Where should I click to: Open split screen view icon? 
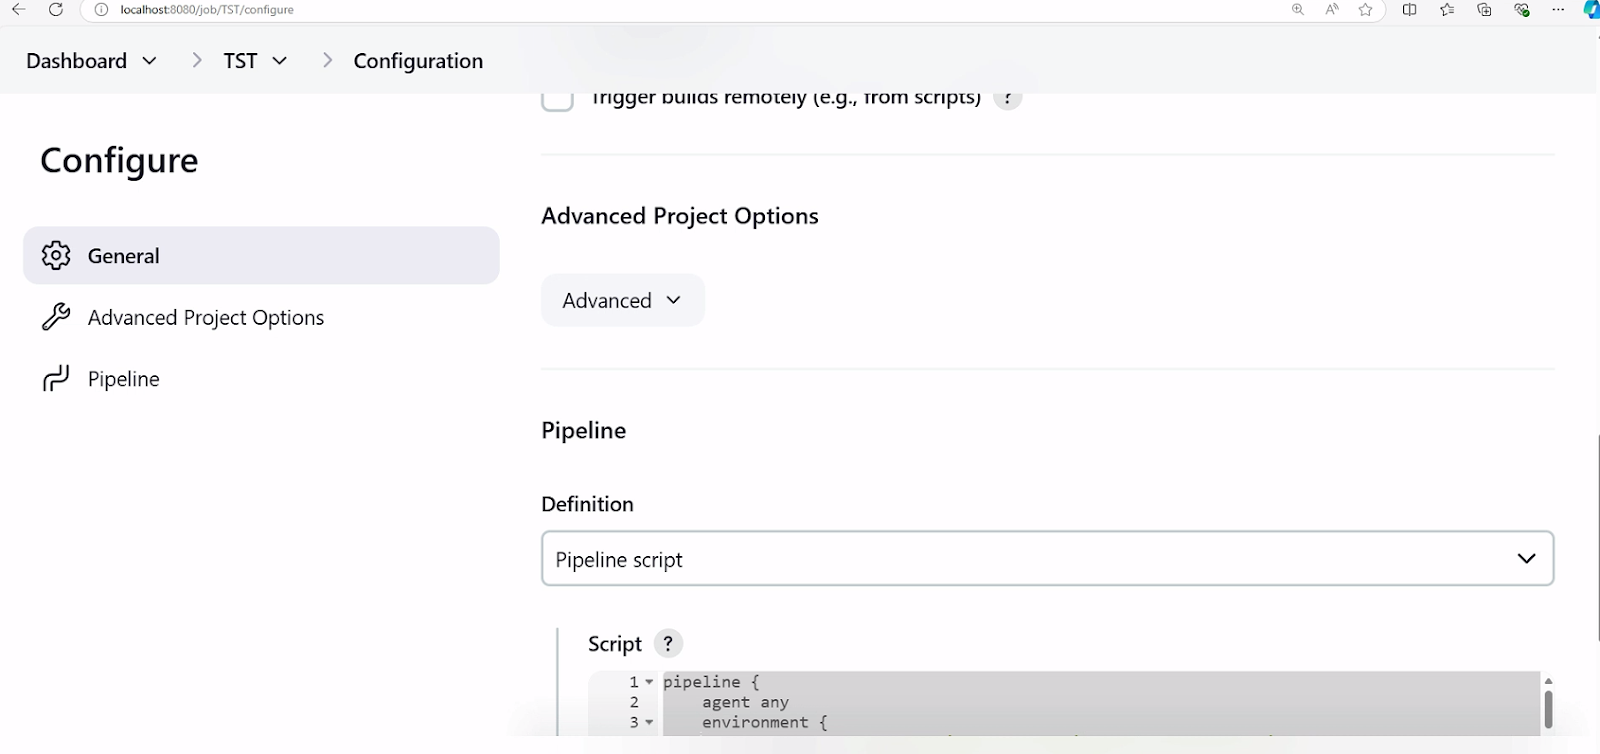point(1409,9)
